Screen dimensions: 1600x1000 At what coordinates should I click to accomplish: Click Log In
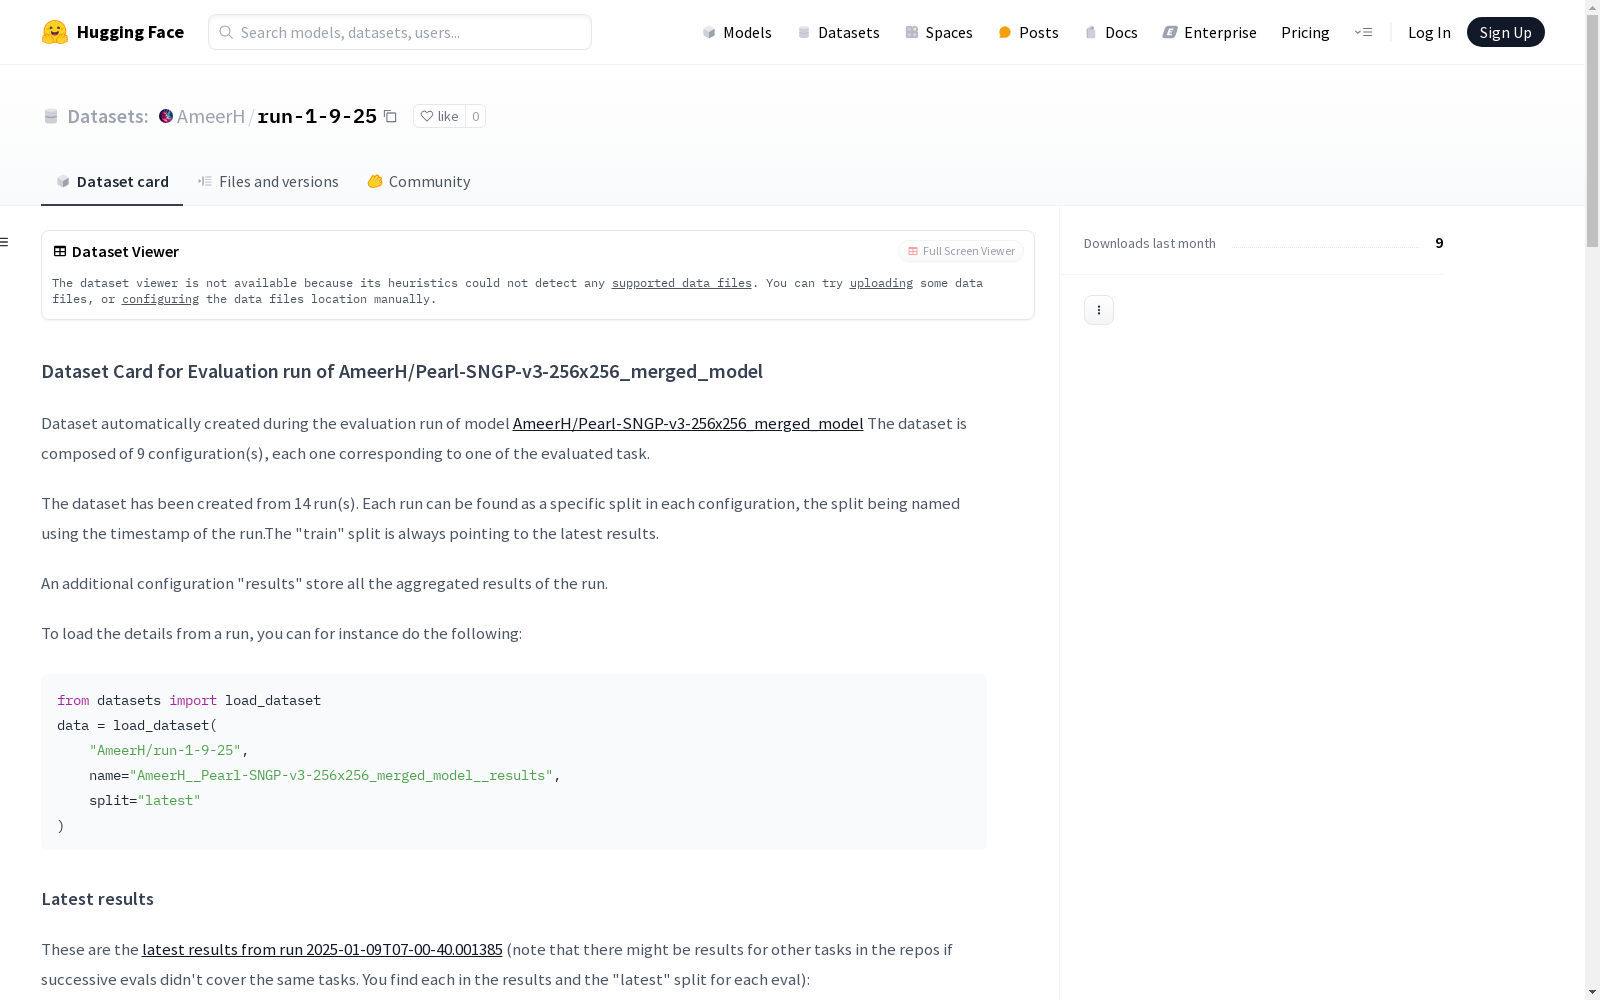point(1429,32)
